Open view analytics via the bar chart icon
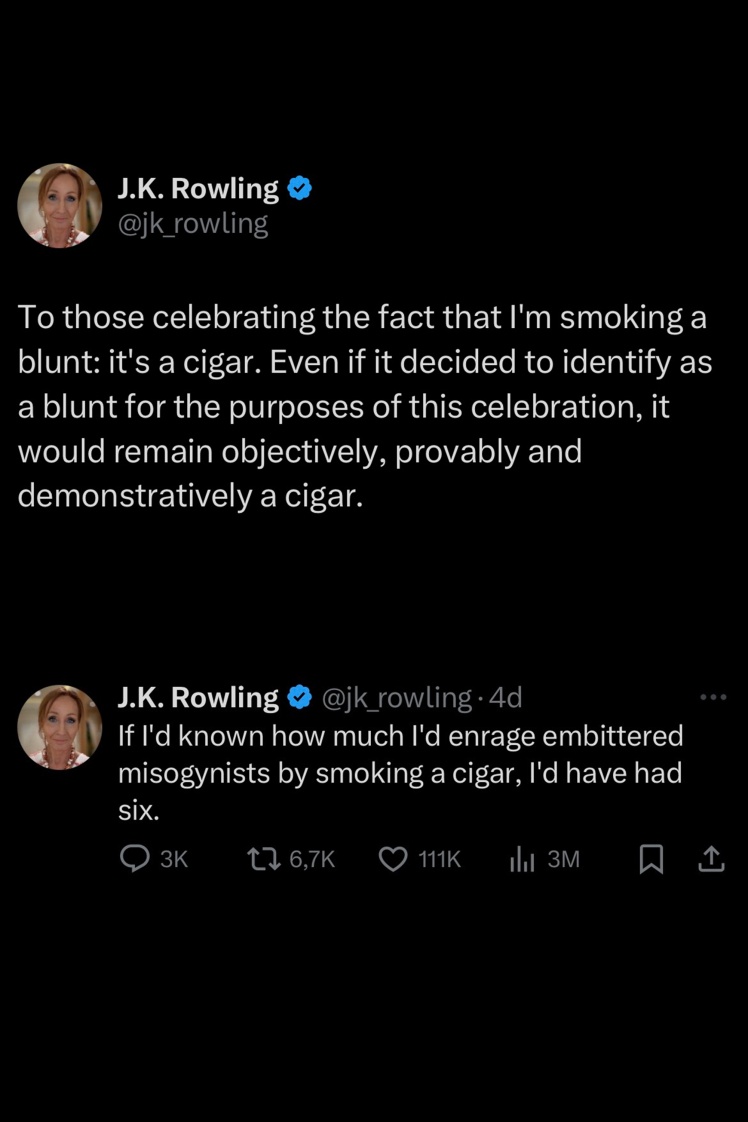748x1122 pixels. (x=523, y=859)
